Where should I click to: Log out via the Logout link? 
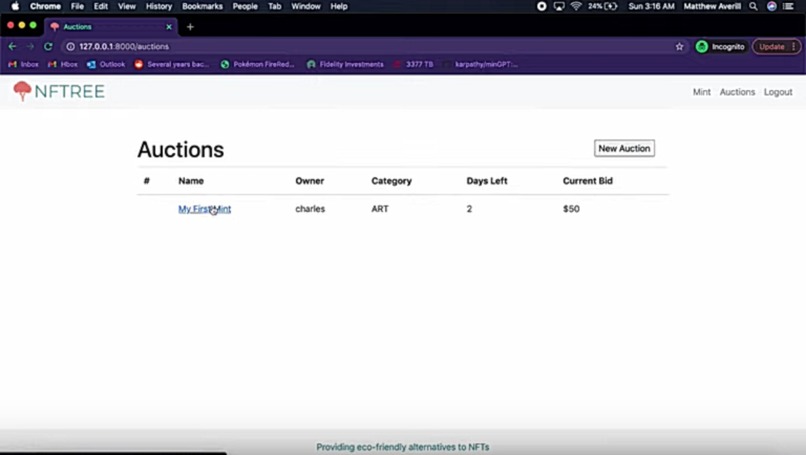(778, 92)
